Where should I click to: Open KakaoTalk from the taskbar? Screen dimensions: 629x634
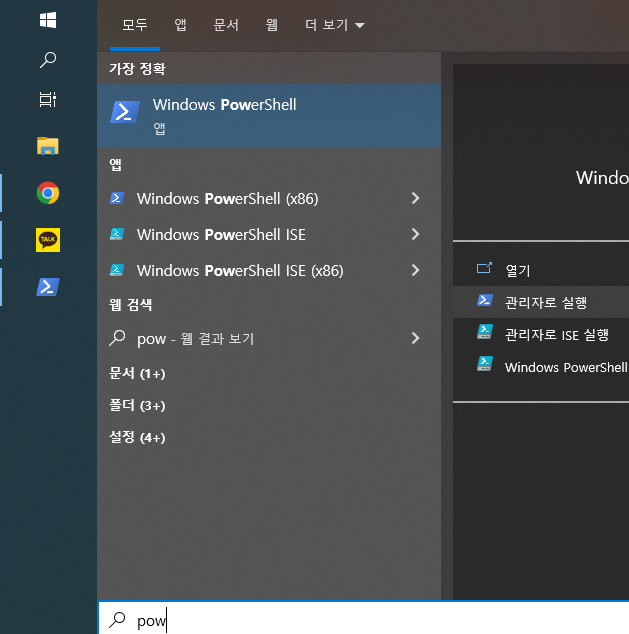[48, 240]
